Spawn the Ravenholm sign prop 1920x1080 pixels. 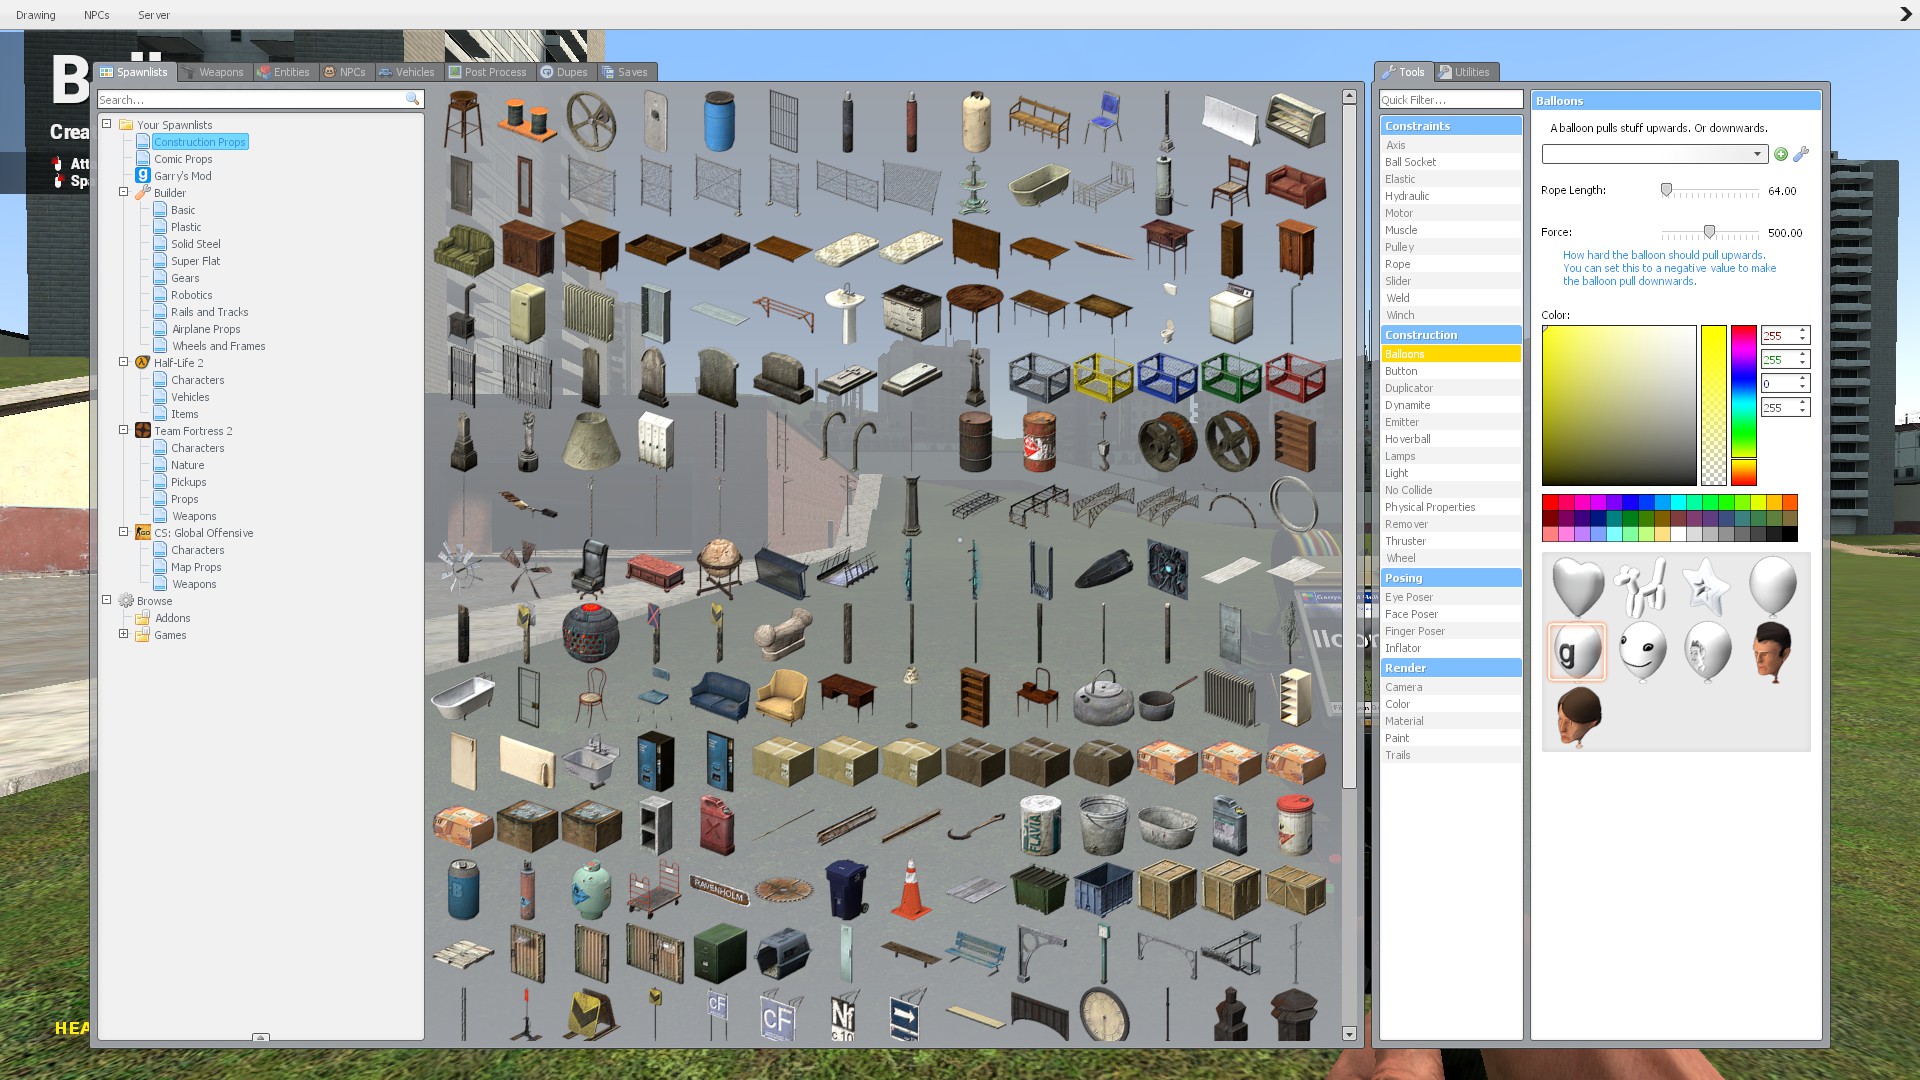(719, 890)
